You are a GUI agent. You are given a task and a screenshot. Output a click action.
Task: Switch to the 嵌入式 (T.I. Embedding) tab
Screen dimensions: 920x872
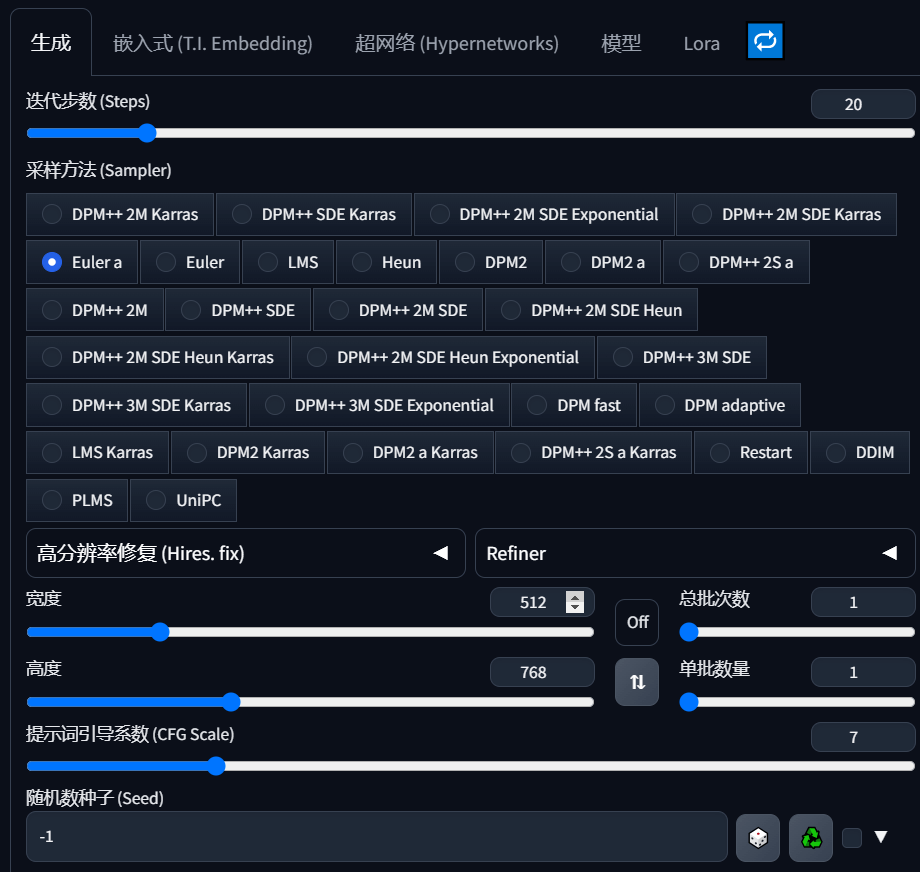tap(213, 43)
